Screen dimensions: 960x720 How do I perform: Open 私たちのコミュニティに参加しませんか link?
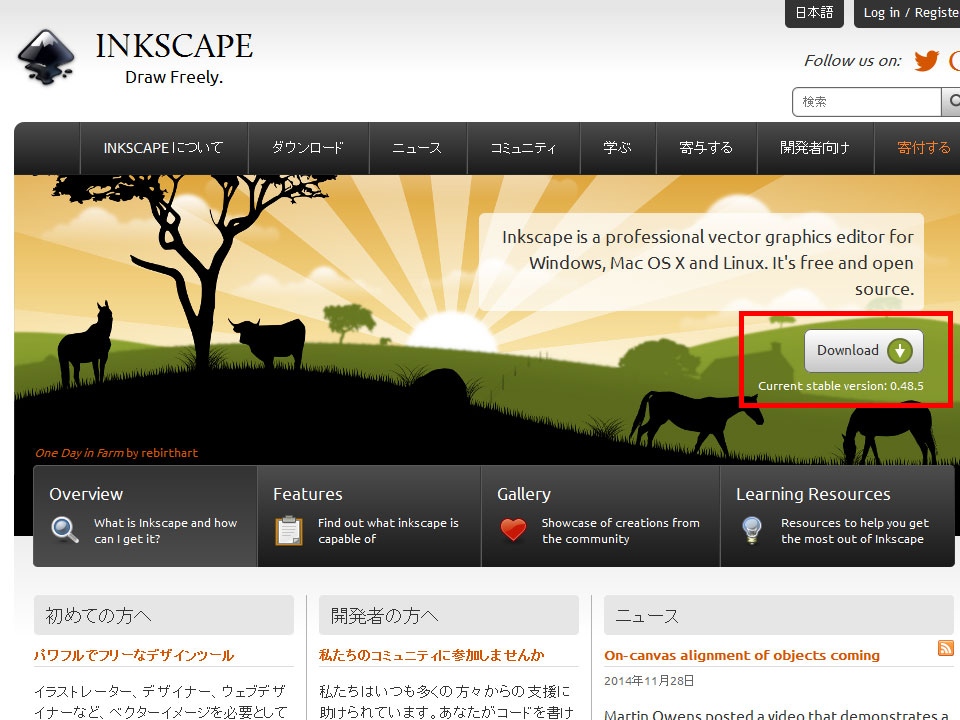[431, 656]
